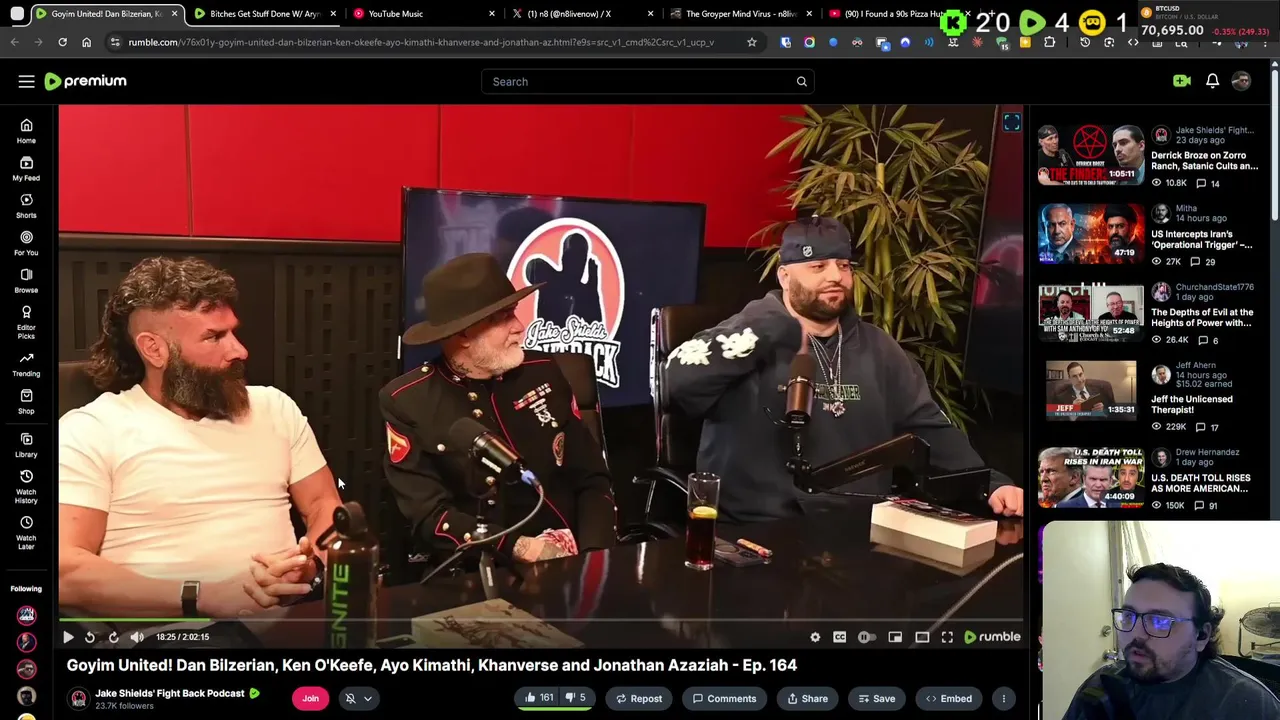The height and width of the screenshot is (720, 1280).
Task: Click the Rumble Premium logo
Action: (85, 81)
